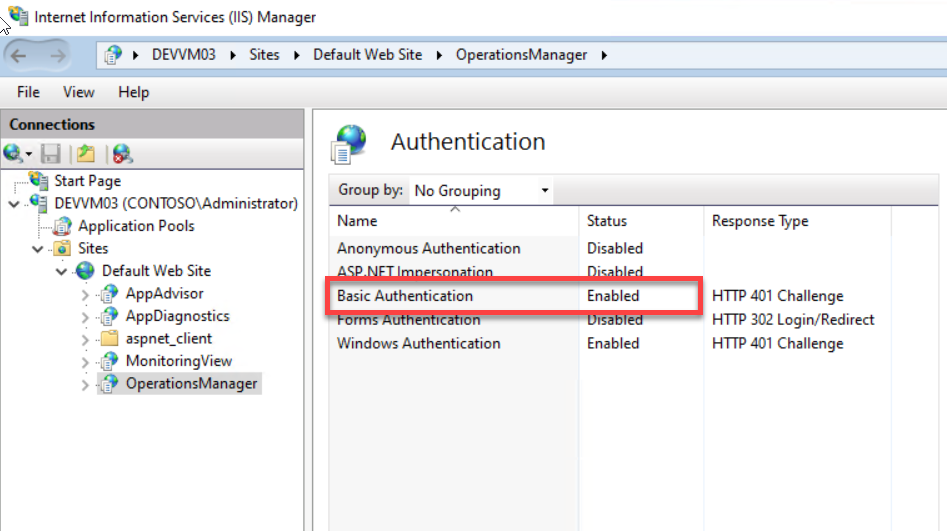
Task: Click the Start Page icon in tree
Action: 39,181
